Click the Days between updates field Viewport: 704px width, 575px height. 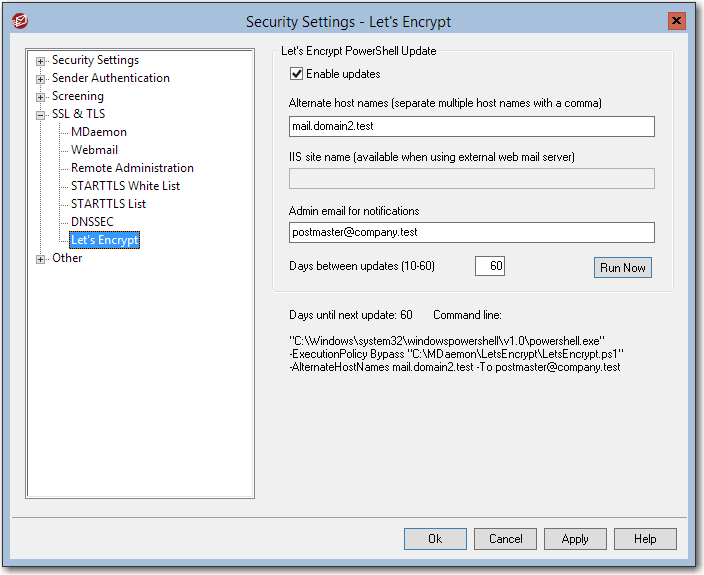490,266
